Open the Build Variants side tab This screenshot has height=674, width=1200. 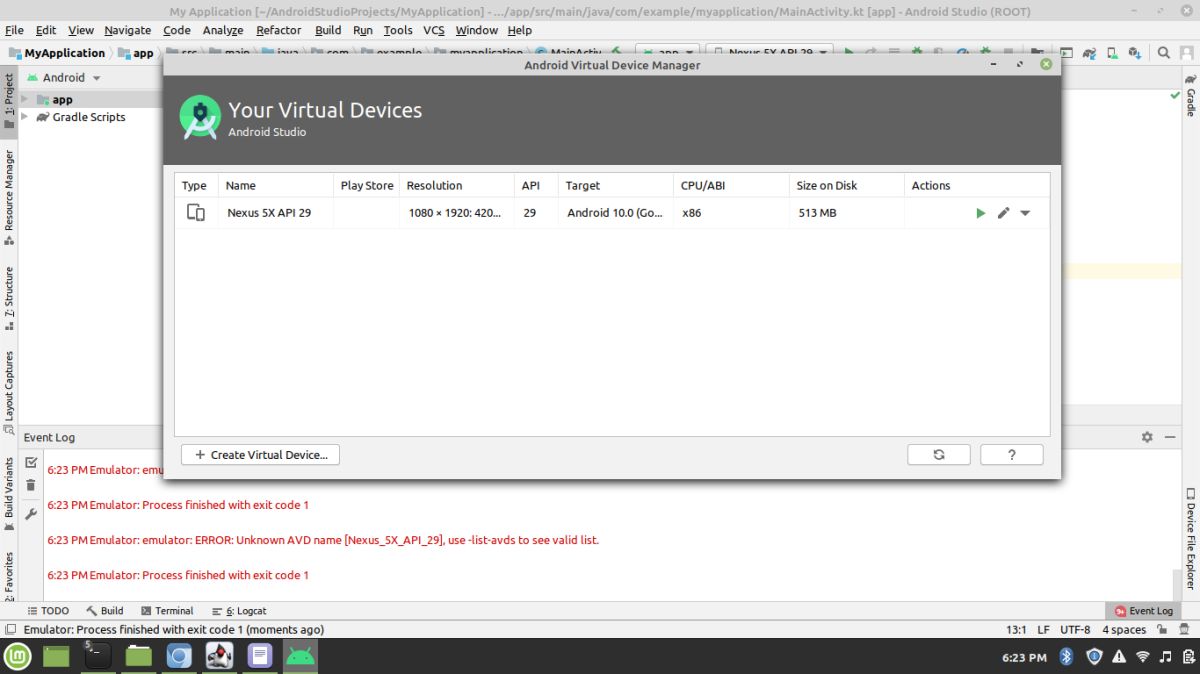tap(9, 494)
